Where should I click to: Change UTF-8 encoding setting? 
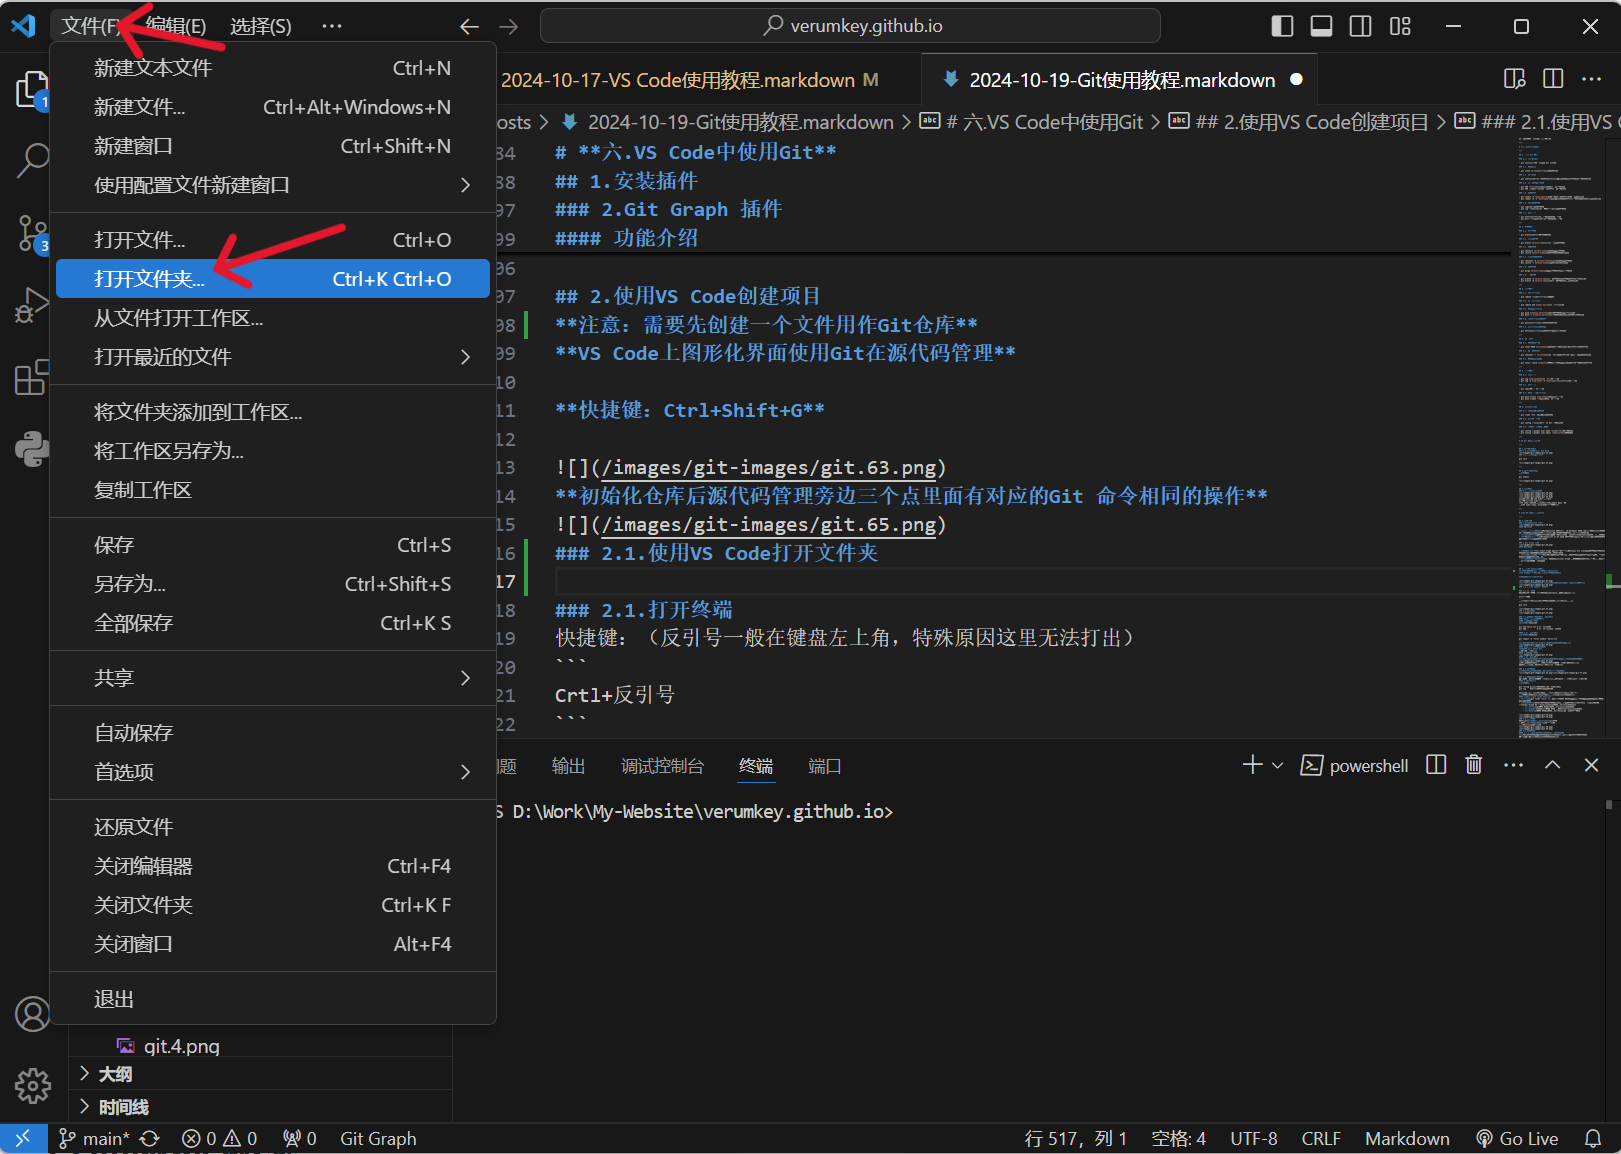pos(1254,1139)
